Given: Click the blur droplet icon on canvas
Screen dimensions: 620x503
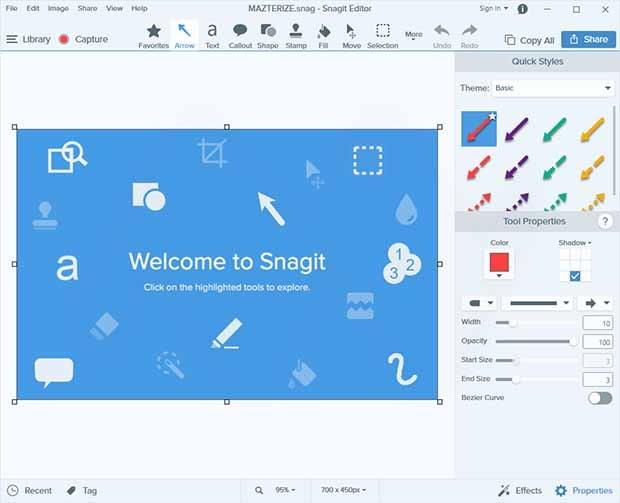Looking at the screenshot, I should [406, 209].
